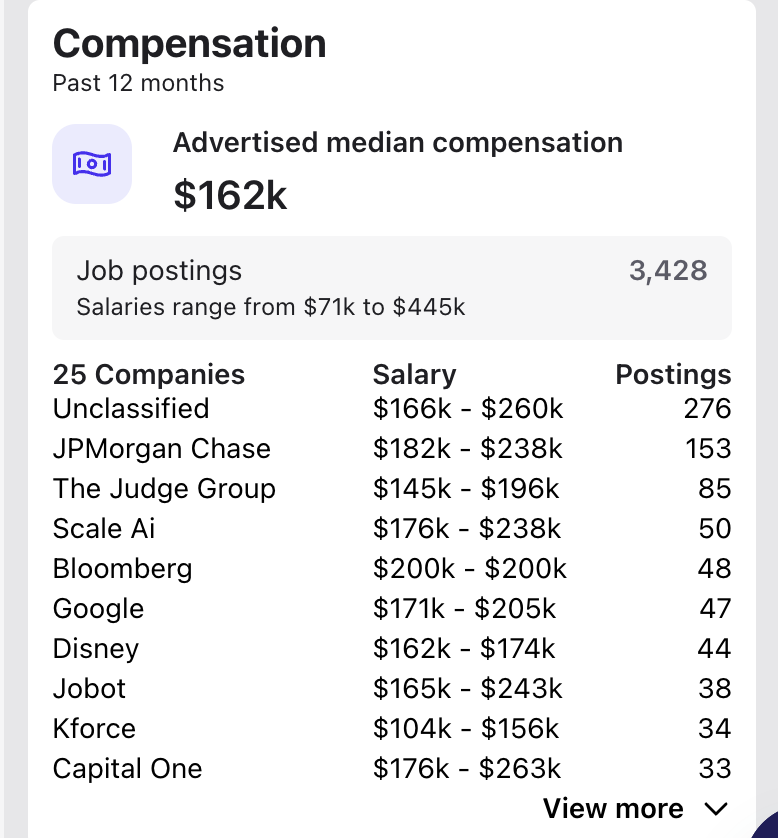Click the Job postings summary box label
The width and height of the screenshot is (778, 838).
(x=159, y=271)
